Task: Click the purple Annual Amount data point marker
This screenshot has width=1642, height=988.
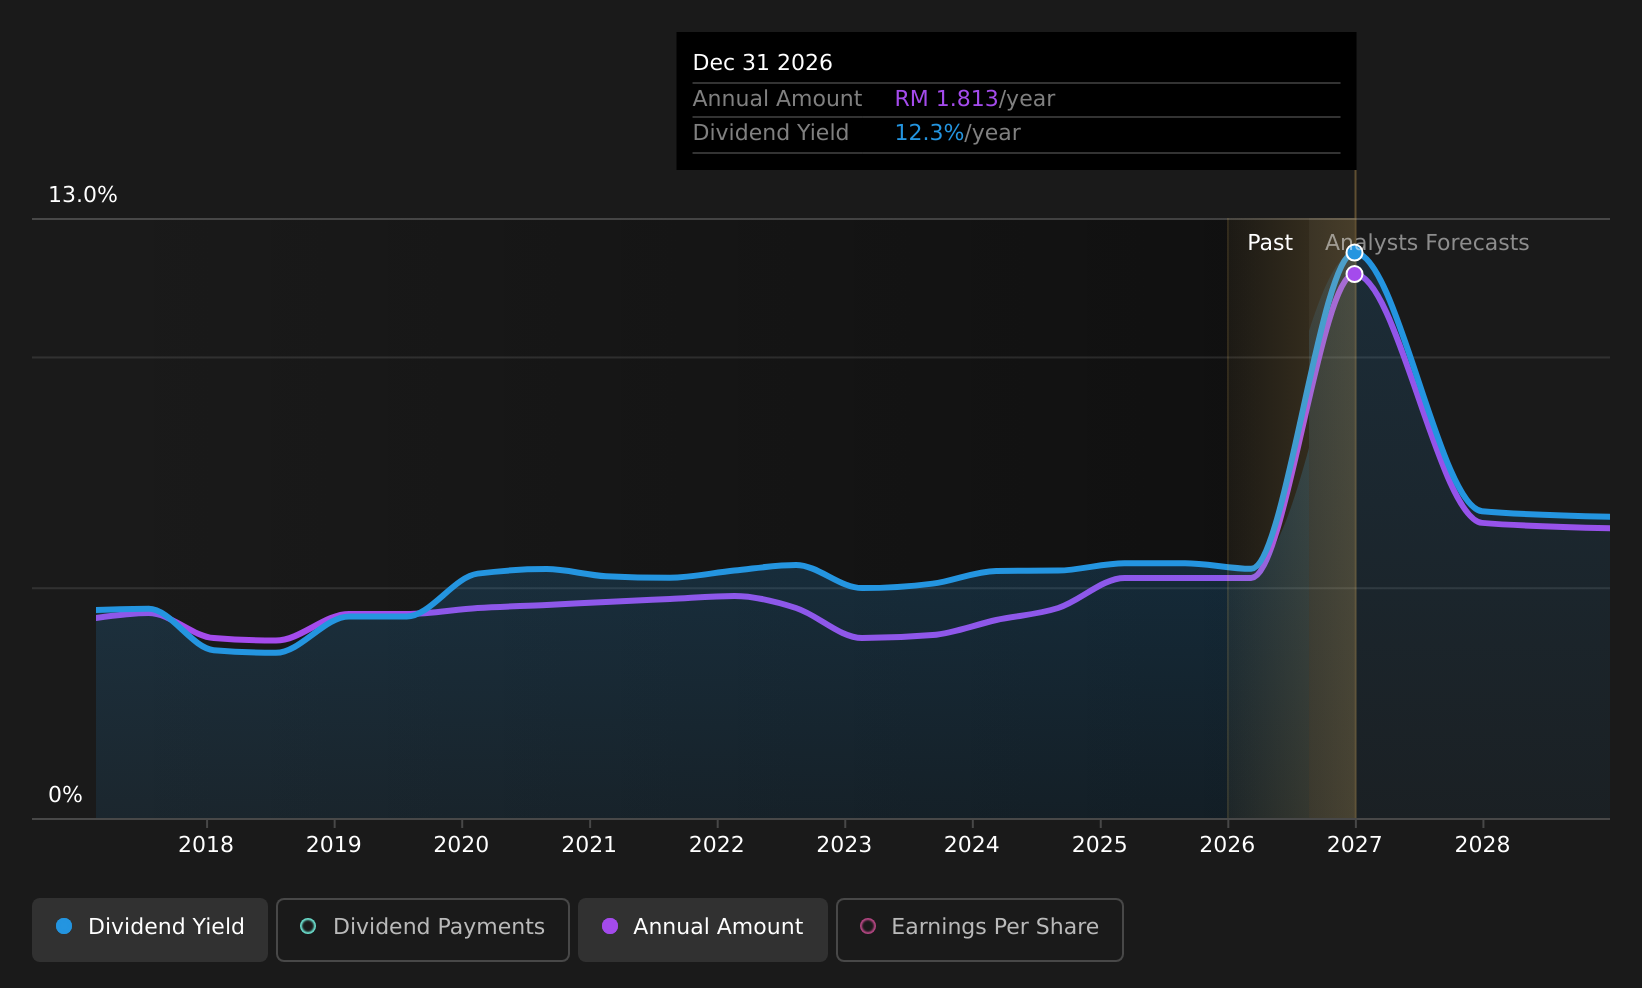Action: tap(1354, 274)
